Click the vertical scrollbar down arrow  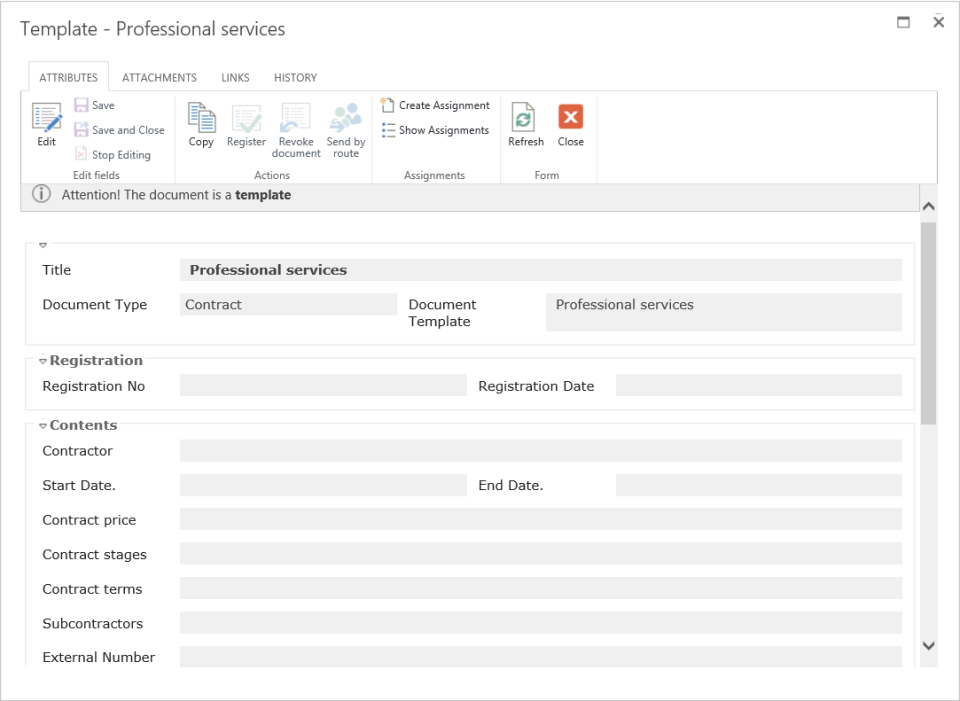928,646
